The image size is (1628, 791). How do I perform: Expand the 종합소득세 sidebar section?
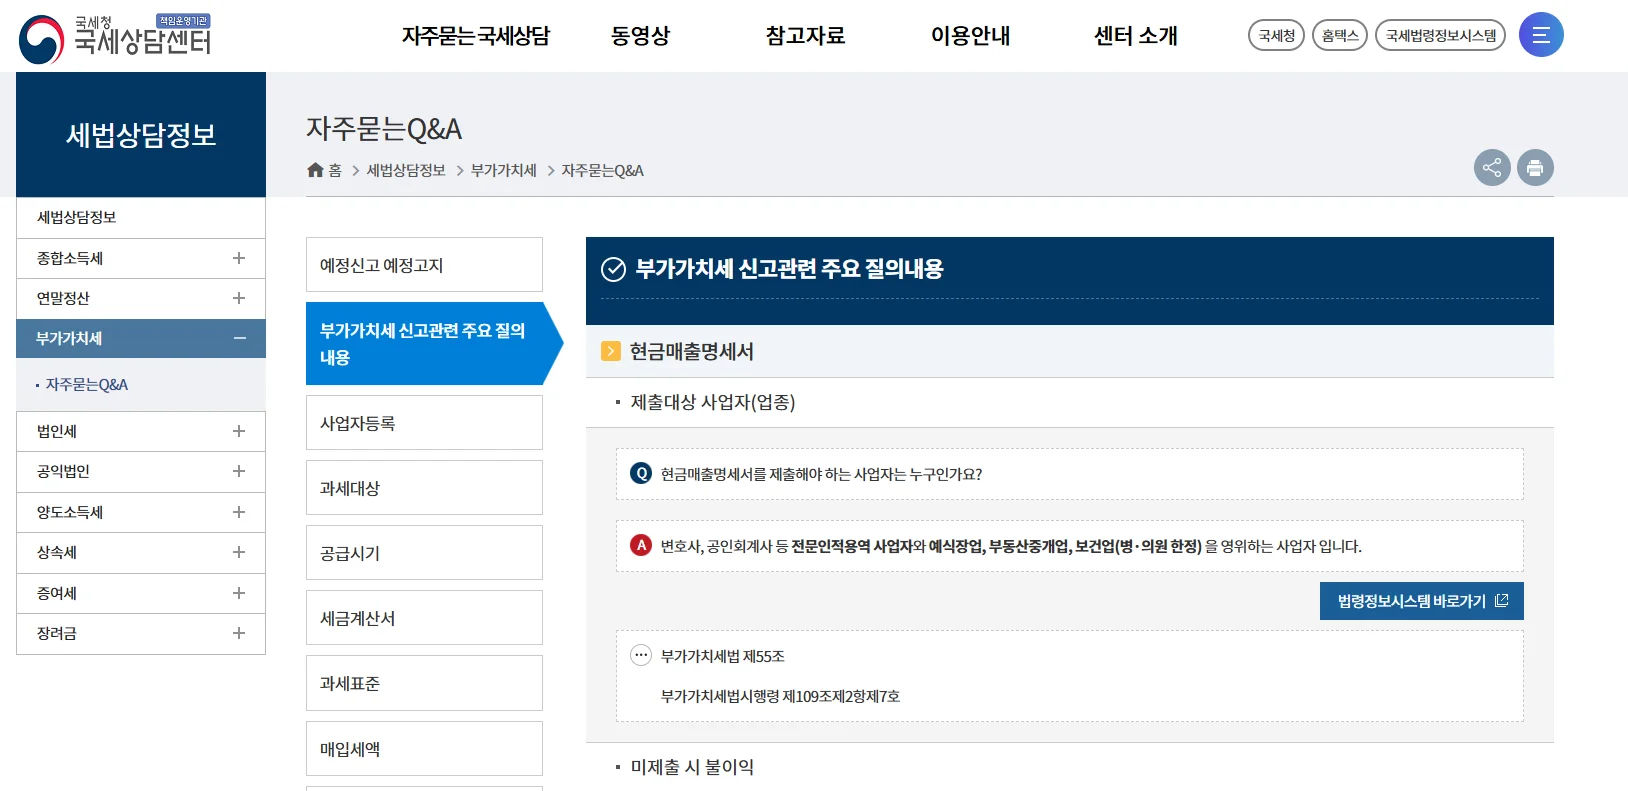(239, 258)
